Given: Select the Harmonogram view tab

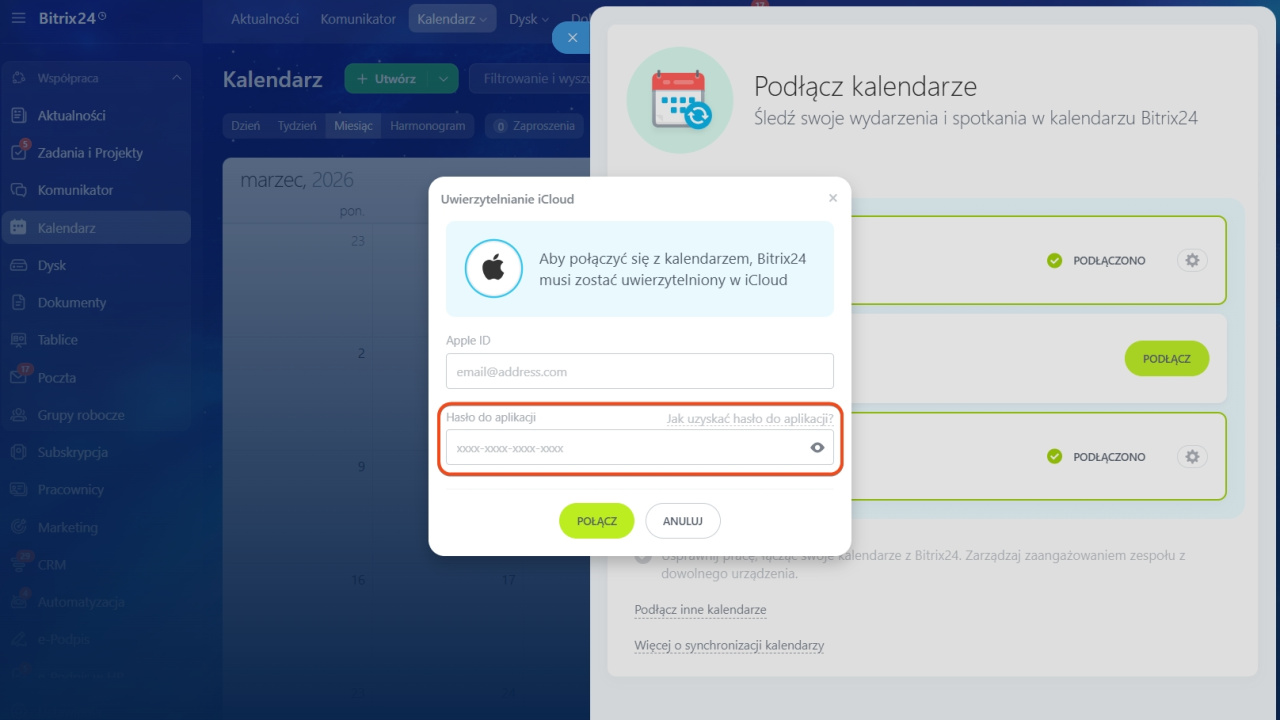Looking at the screenshot, I should point(427,126).
